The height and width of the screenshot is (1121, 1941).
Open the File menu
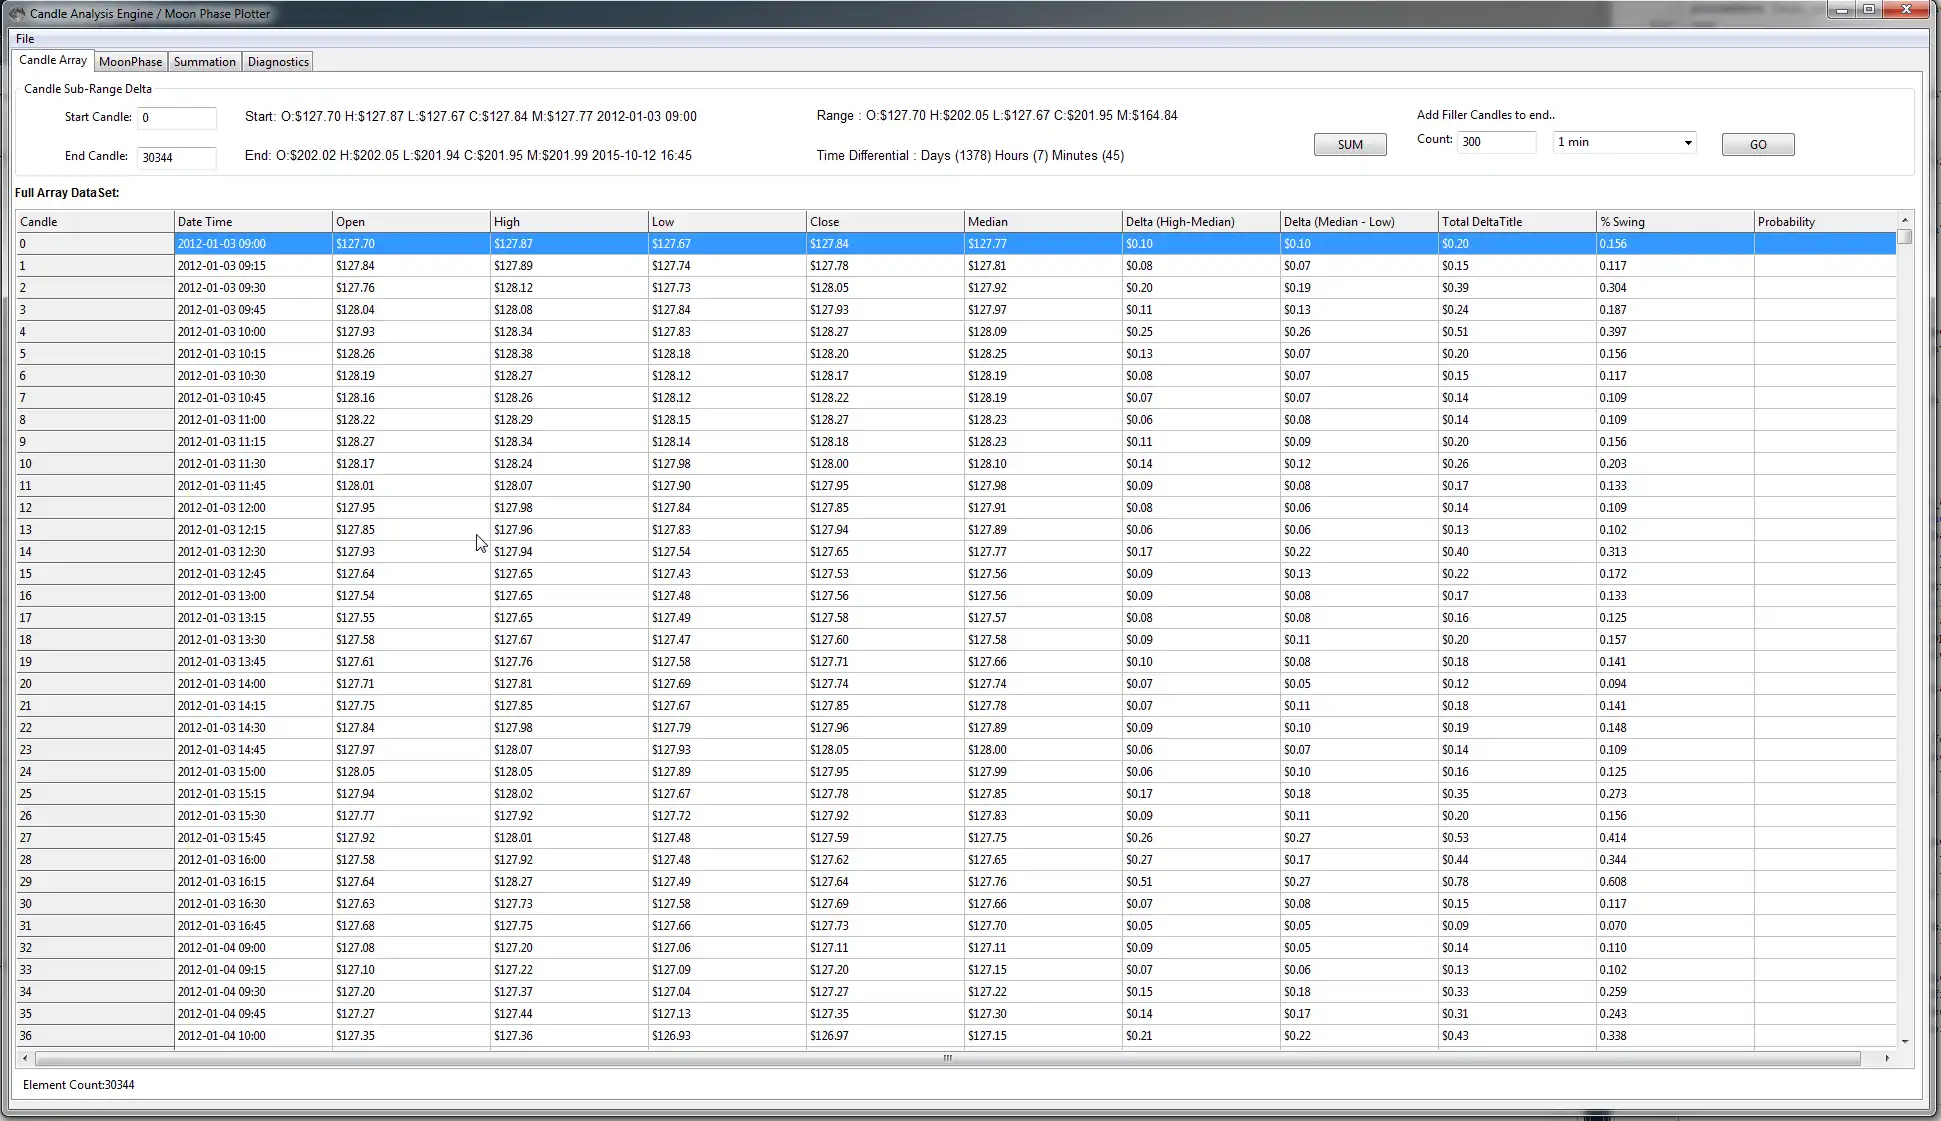(24, 37)
